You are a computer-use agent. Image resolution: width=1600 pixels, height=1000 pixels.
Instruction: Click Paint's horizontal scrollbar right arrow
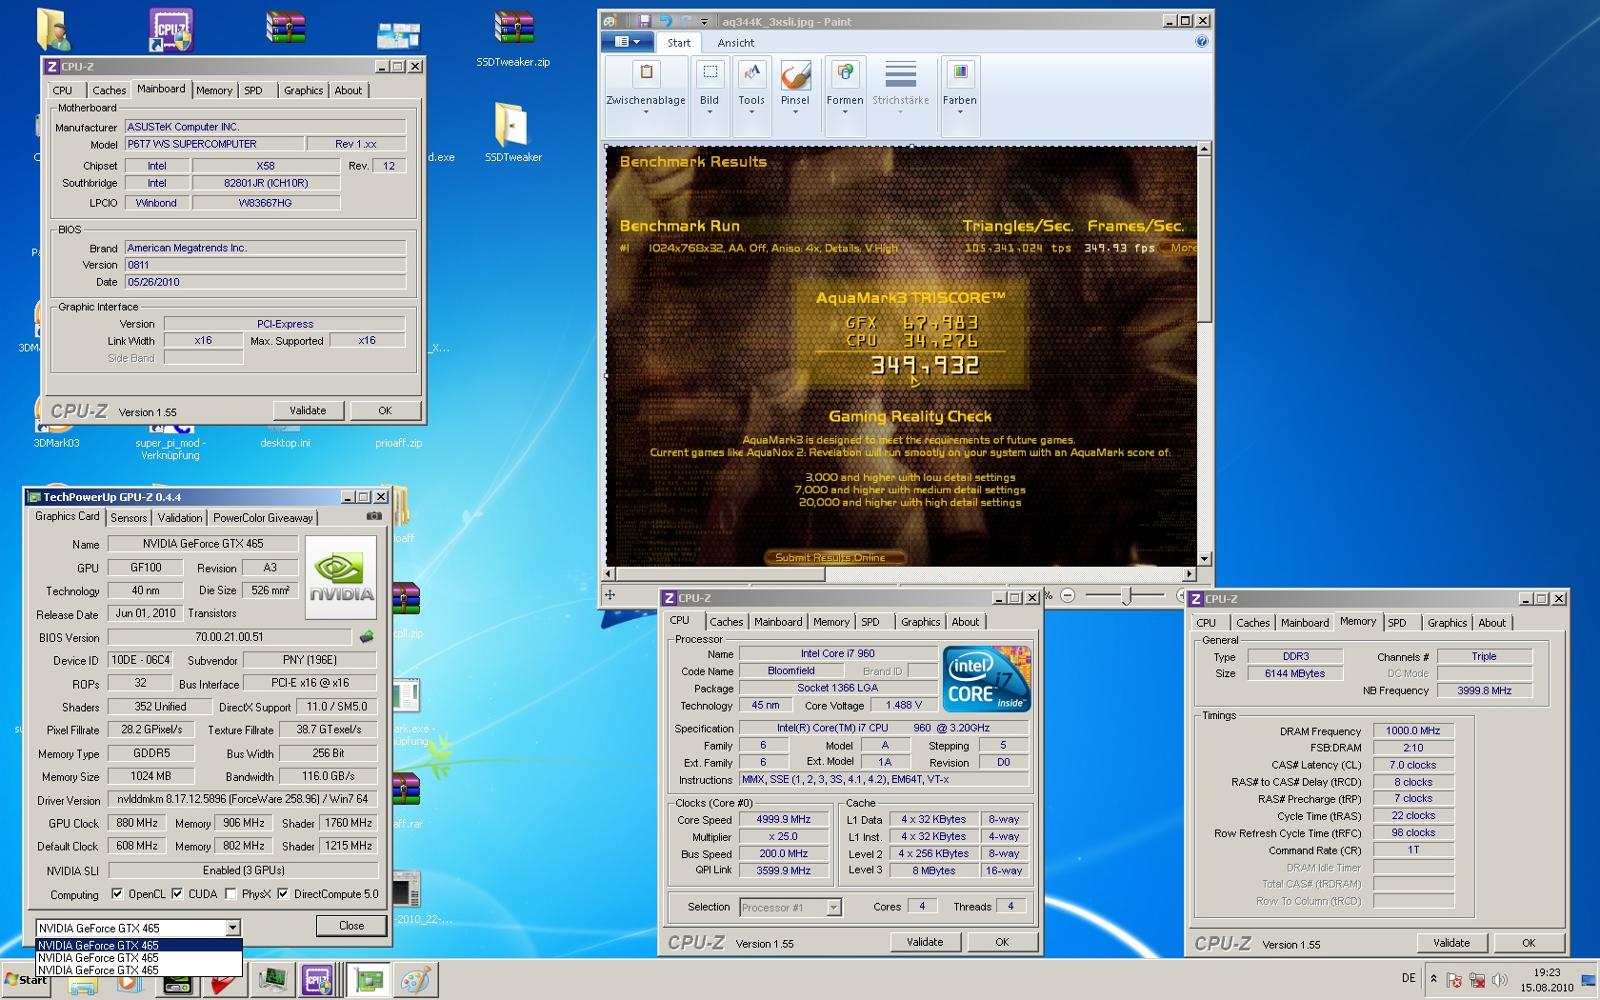tap(1189, 574)
